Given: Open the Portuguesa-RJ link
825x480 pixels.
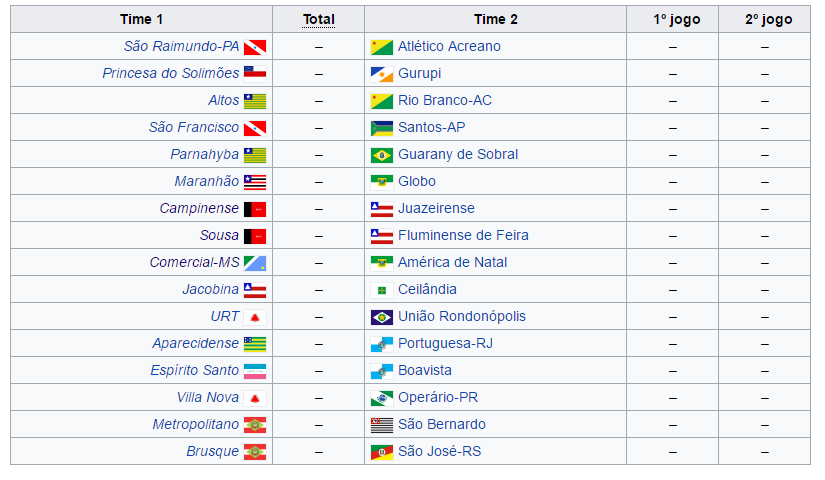Looking at the screenshot, I should click(445, 344).
